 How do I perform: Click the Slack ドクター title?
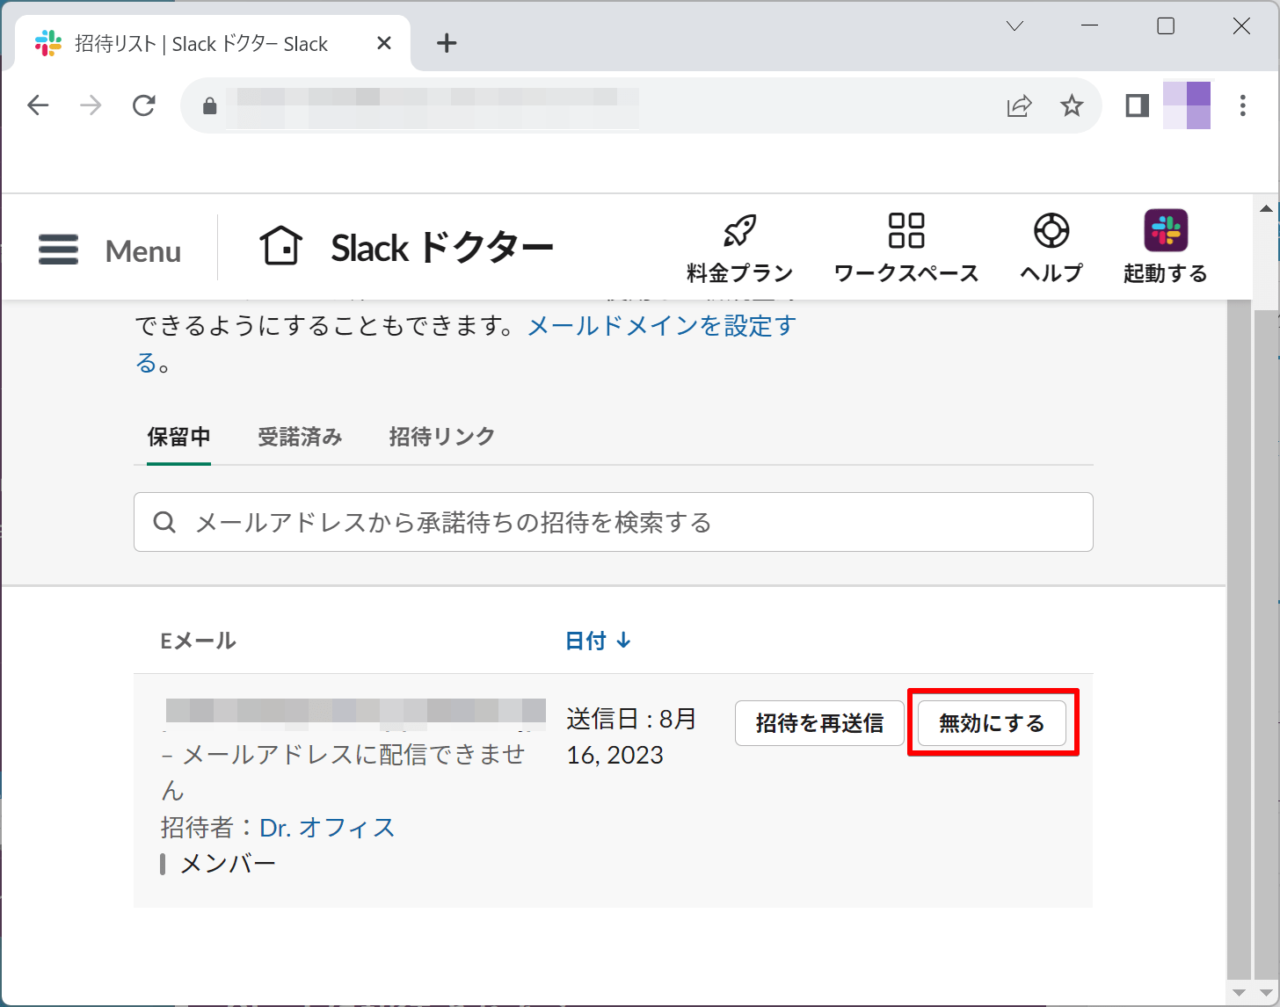pyautogui.click(x=442, y=248)
